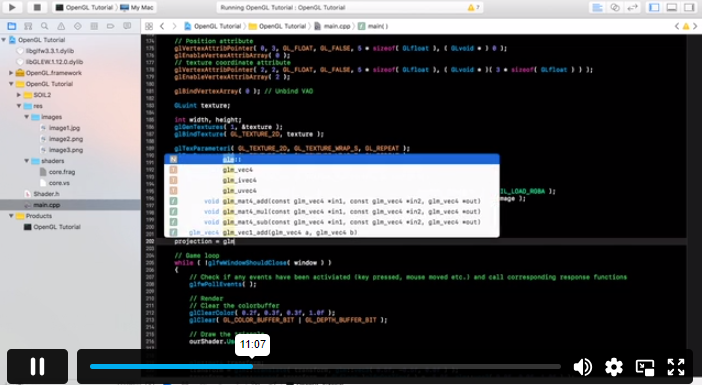702x385 pixels.
Task: Open video settings gear
Action: click(613, 367)
